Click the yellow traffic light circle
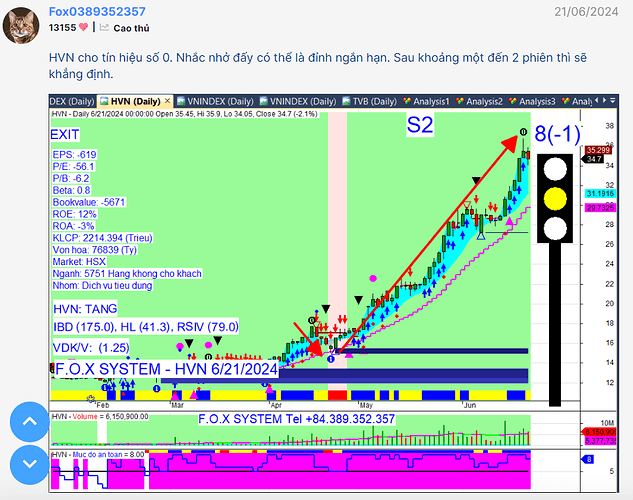Viewport: 633px width, 500px height. (555, 199)
